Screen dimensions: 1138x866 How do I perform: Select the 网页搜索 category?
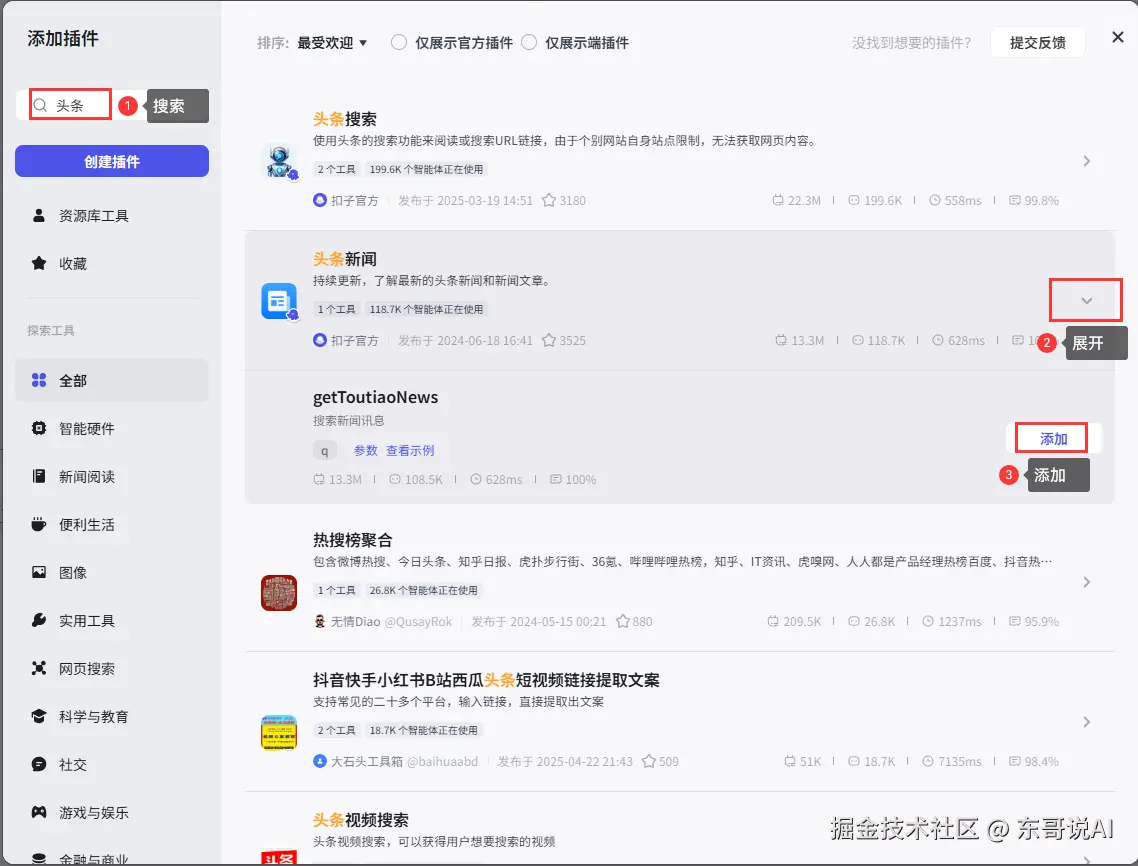click(112, 668)
